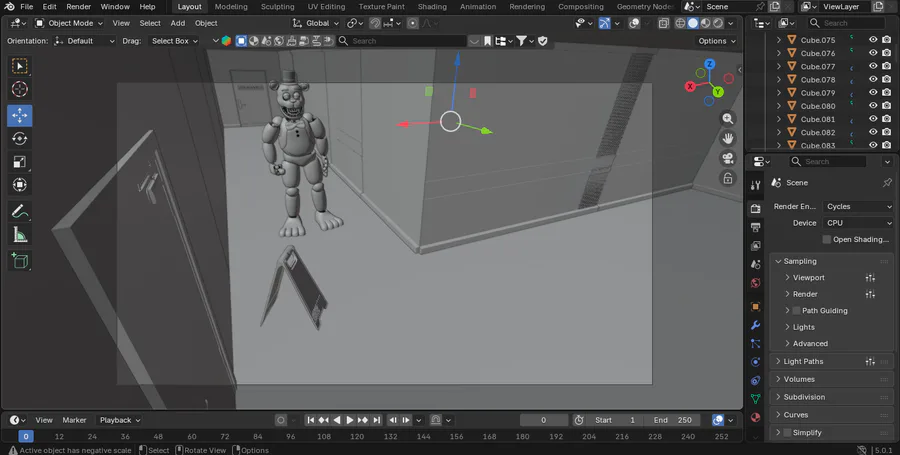
Task: Open the Object Mode dropdown
Action: click(x=69, y=23)
